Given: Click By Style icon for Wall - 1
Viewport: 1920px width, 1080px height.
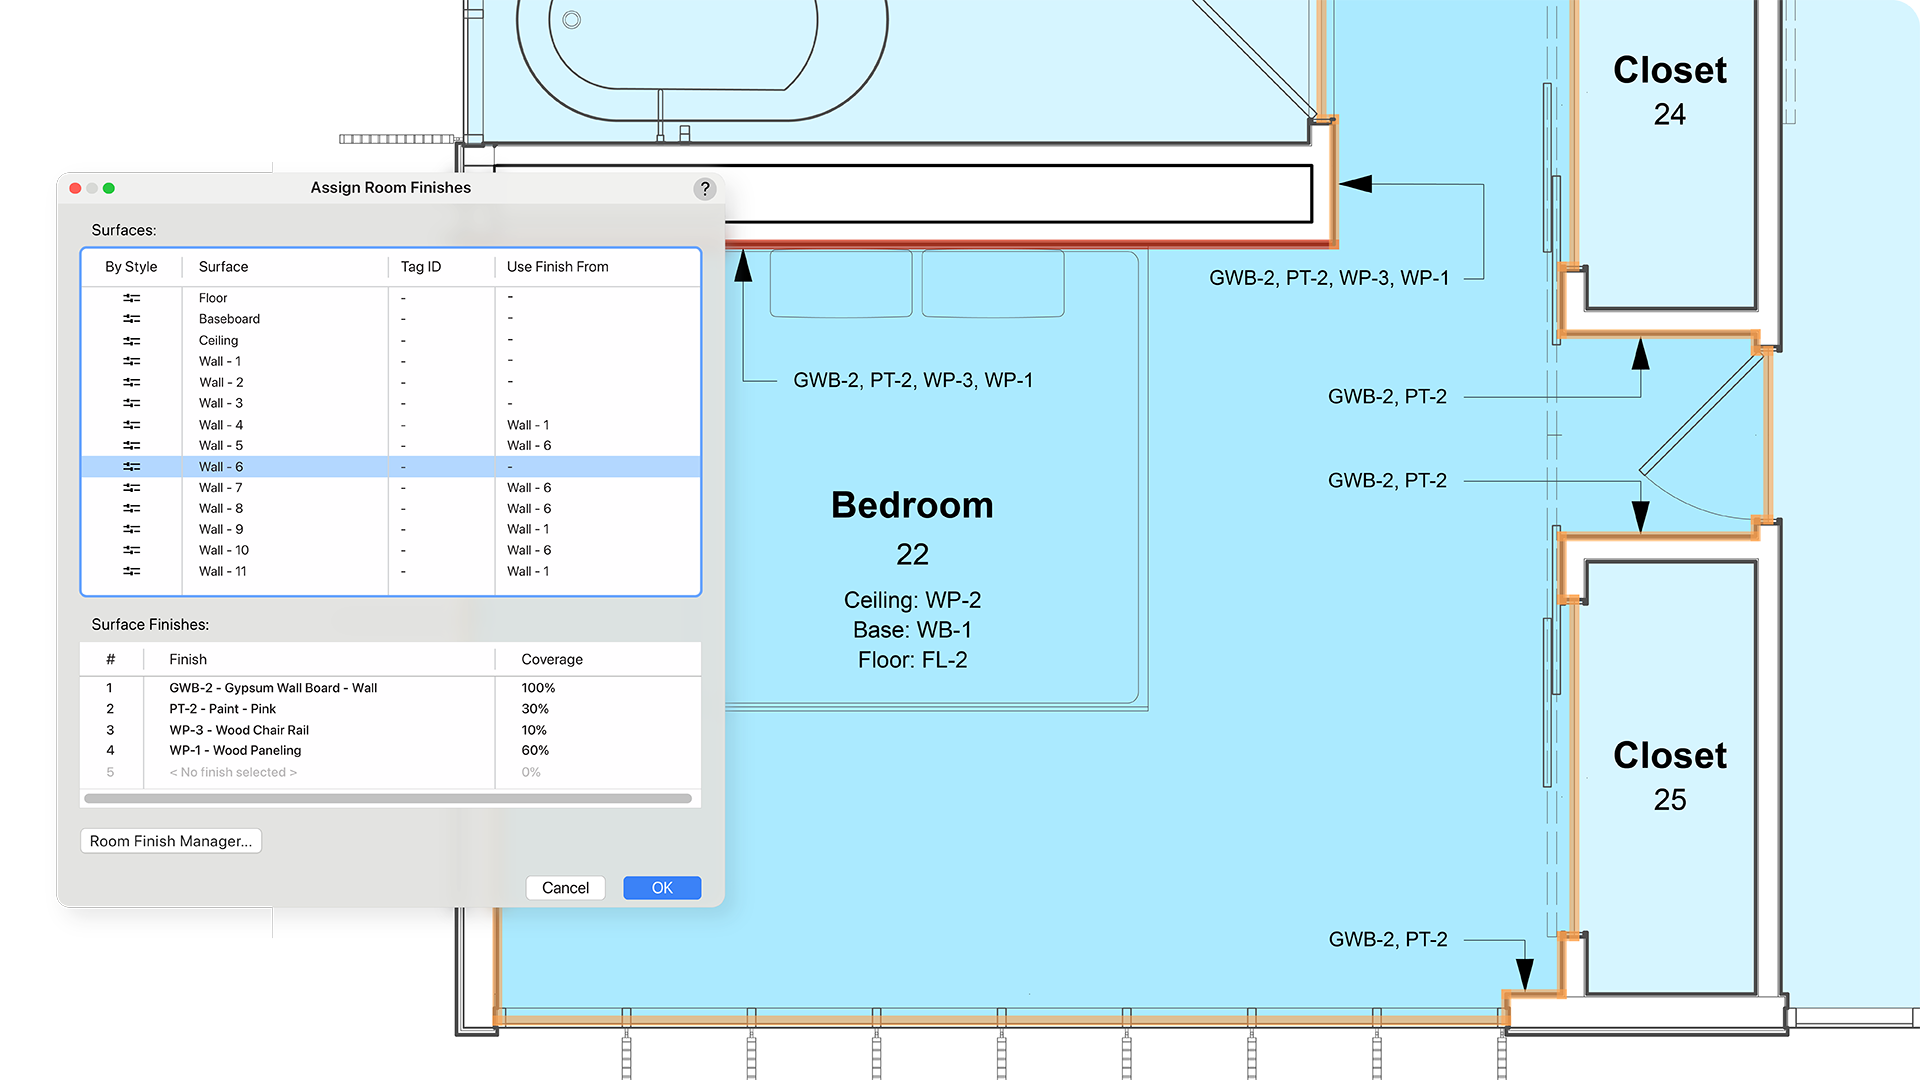Looking at the screenshot, I should [x=132, y=362].
